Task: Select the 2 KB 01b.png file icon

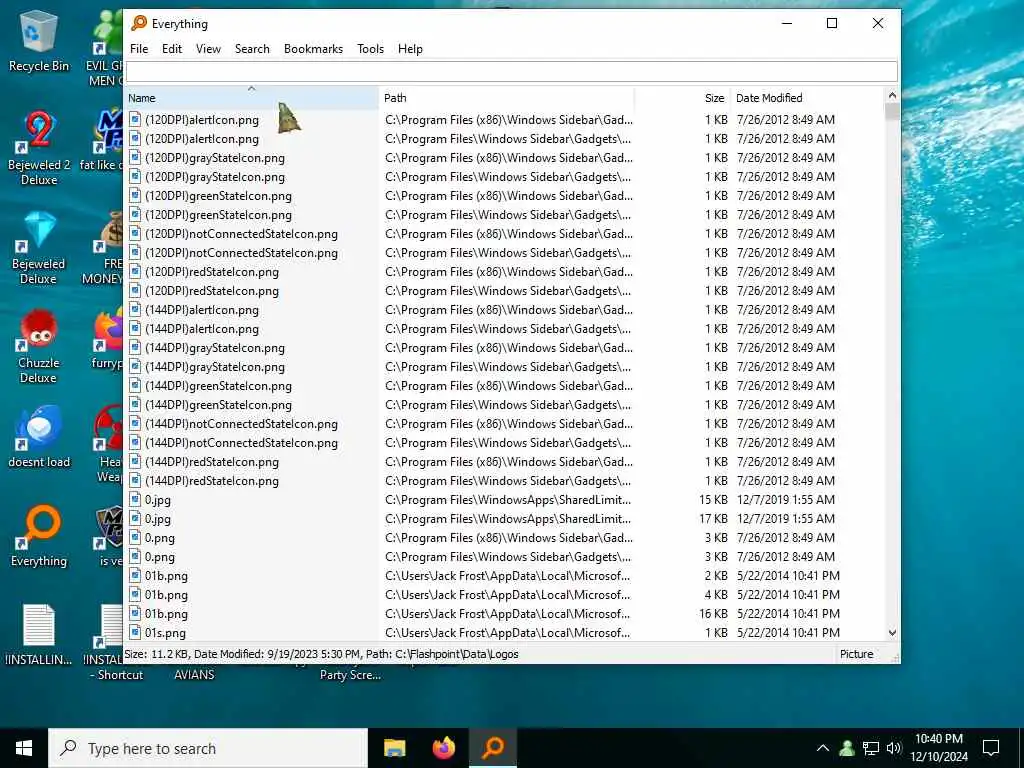Action: tap(135, 575)
